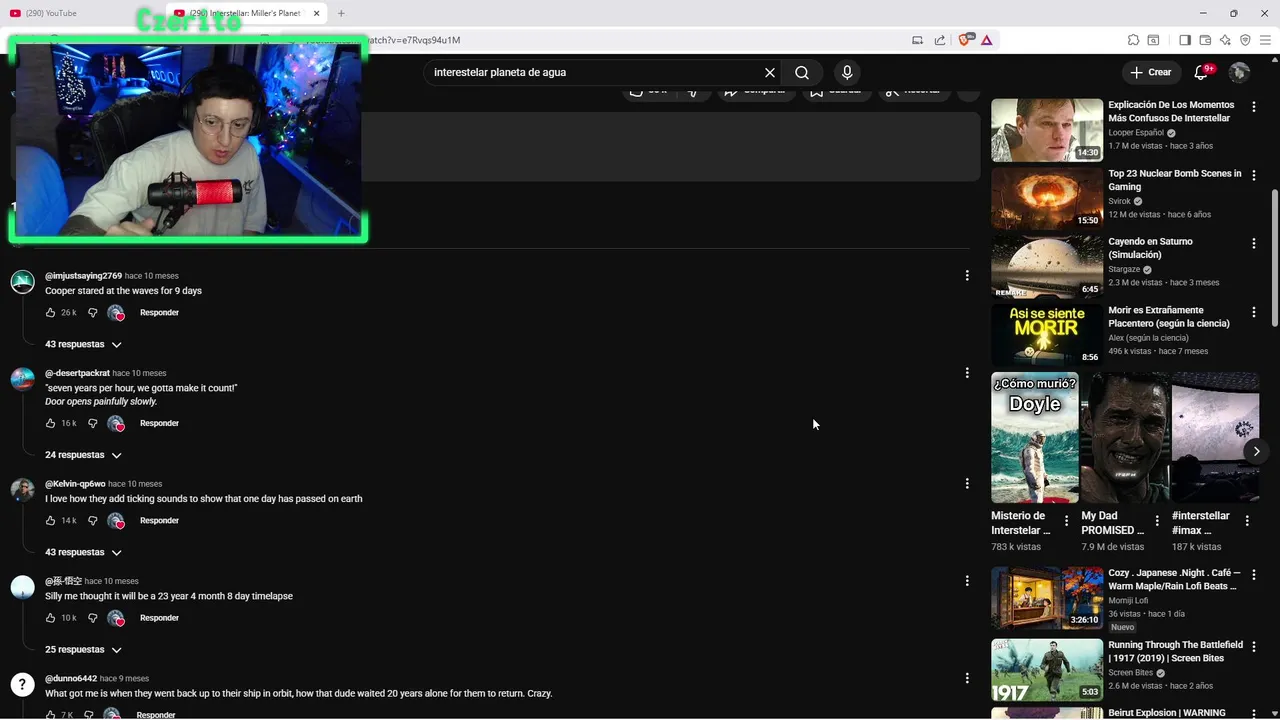Open 'Explicación De Los Momentos Más Confusos' thumbnail

pyautogui.click(x=1047, y=130)
